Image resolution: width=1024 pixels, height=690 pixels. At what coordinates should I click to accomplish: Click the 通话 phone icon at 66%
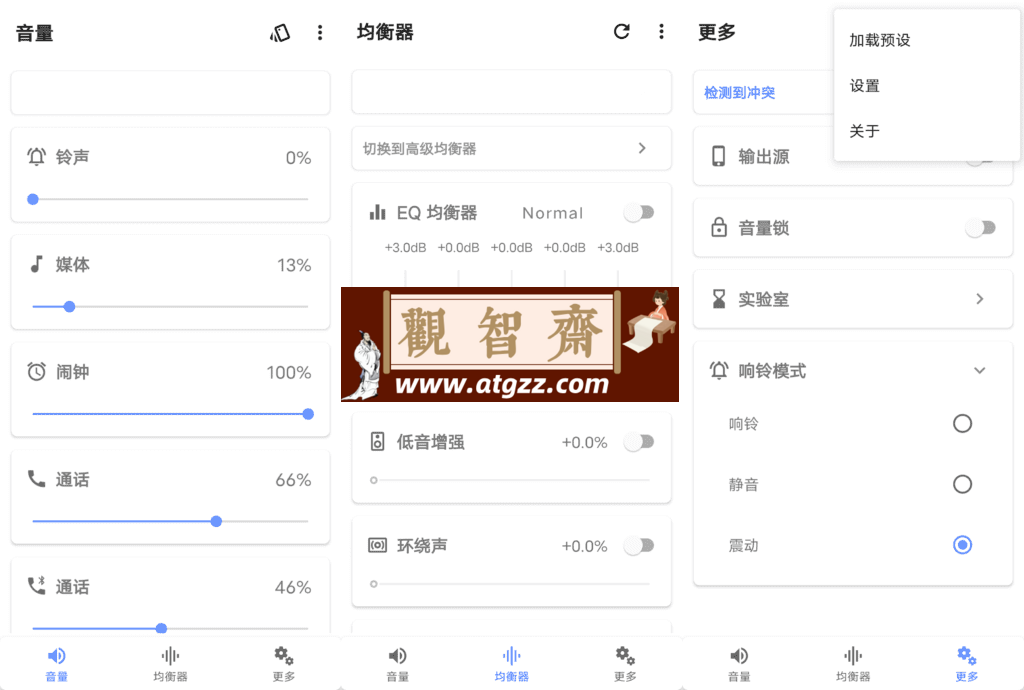click(37, 479)
